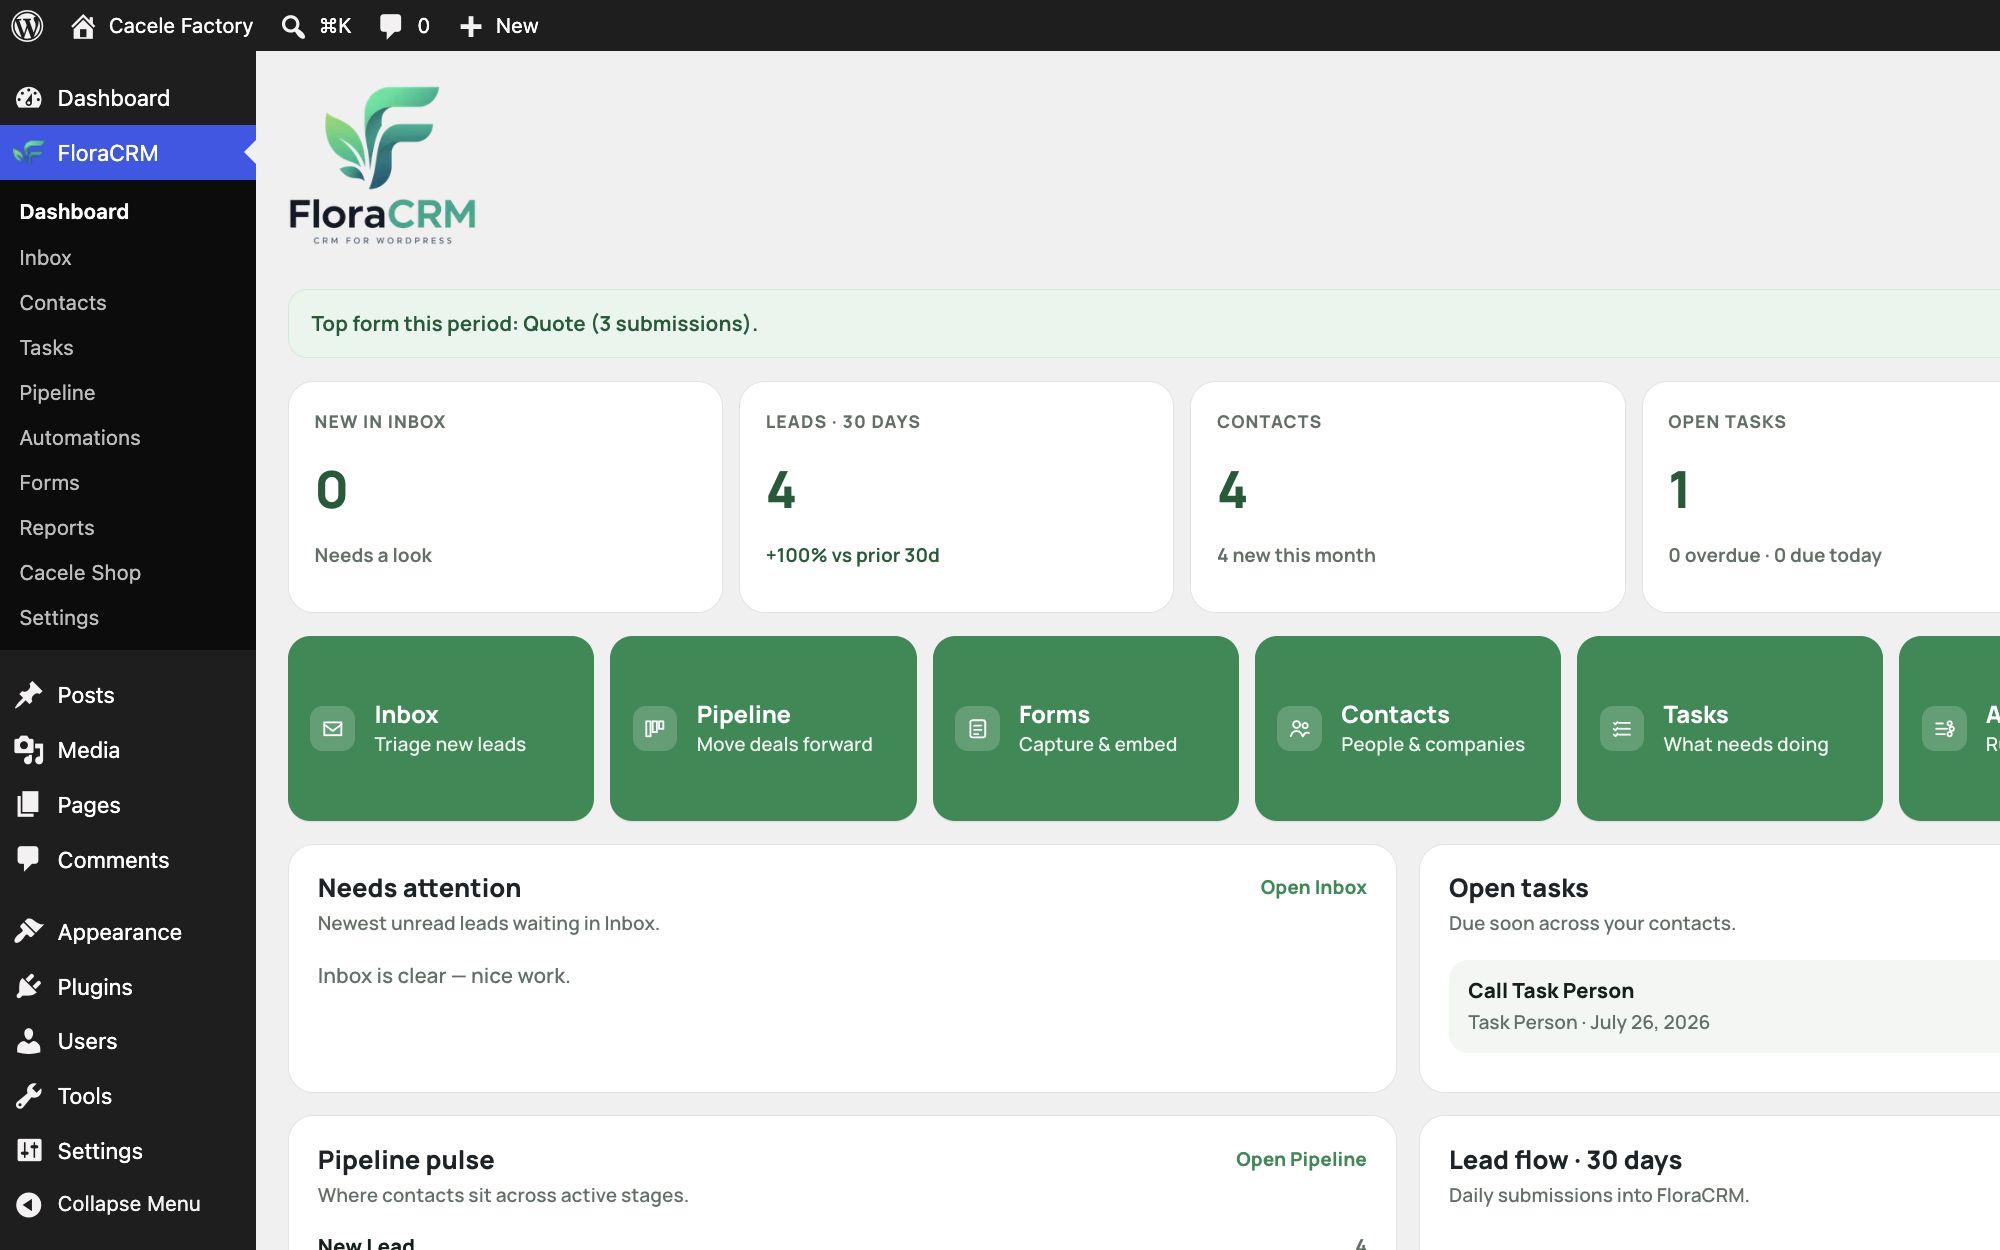Click the kanban icon on Pipeline card

click(x=655, y=729)
